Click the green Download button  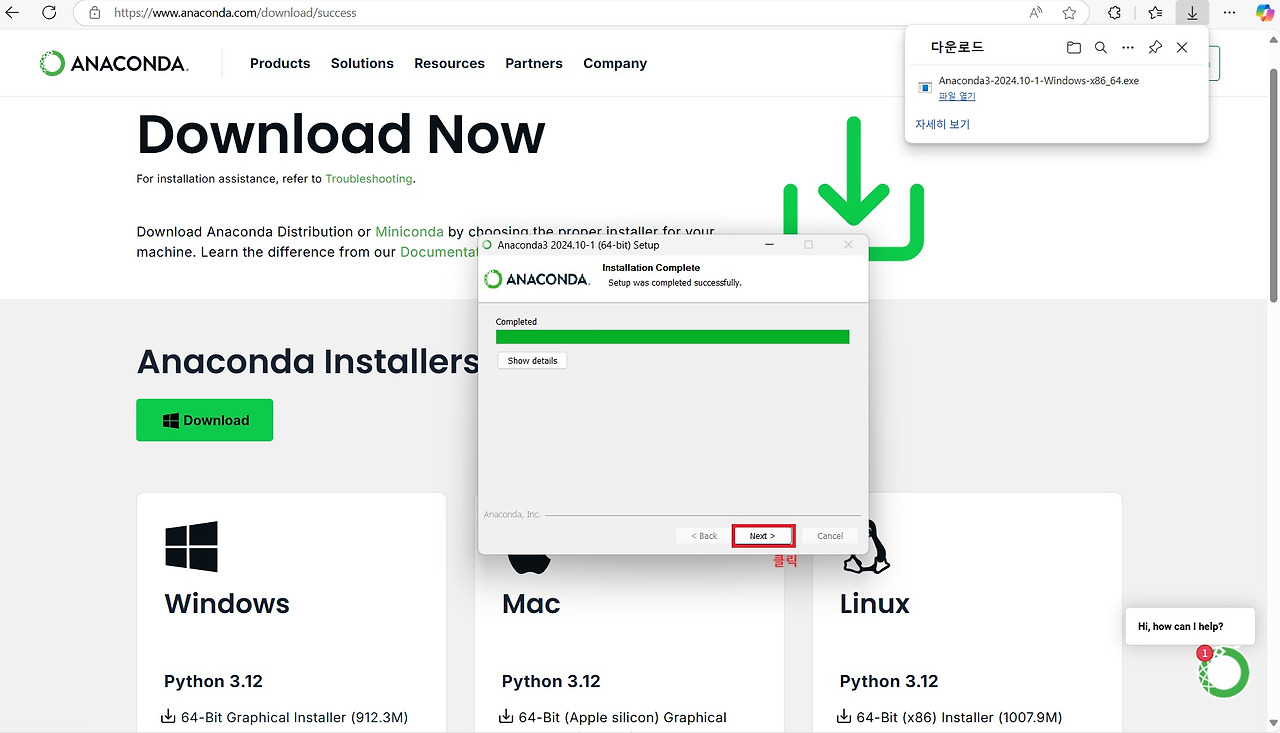click(204, 420)
